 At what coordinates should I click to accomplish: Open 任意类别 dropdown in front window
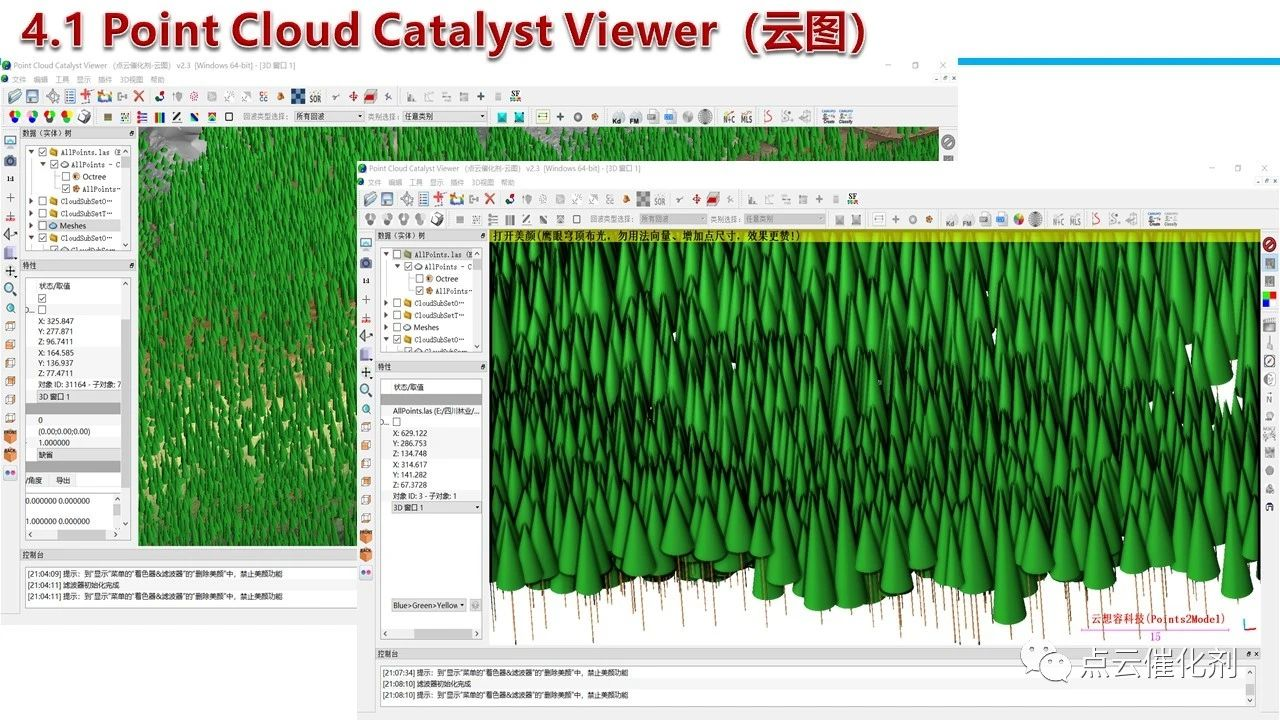click(x=784, y=219)
